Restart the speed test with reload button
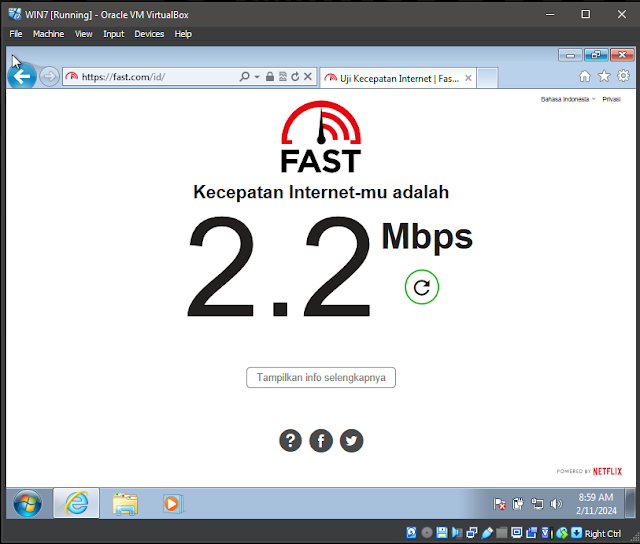The image size is (640, 544). tap(422, 287)
